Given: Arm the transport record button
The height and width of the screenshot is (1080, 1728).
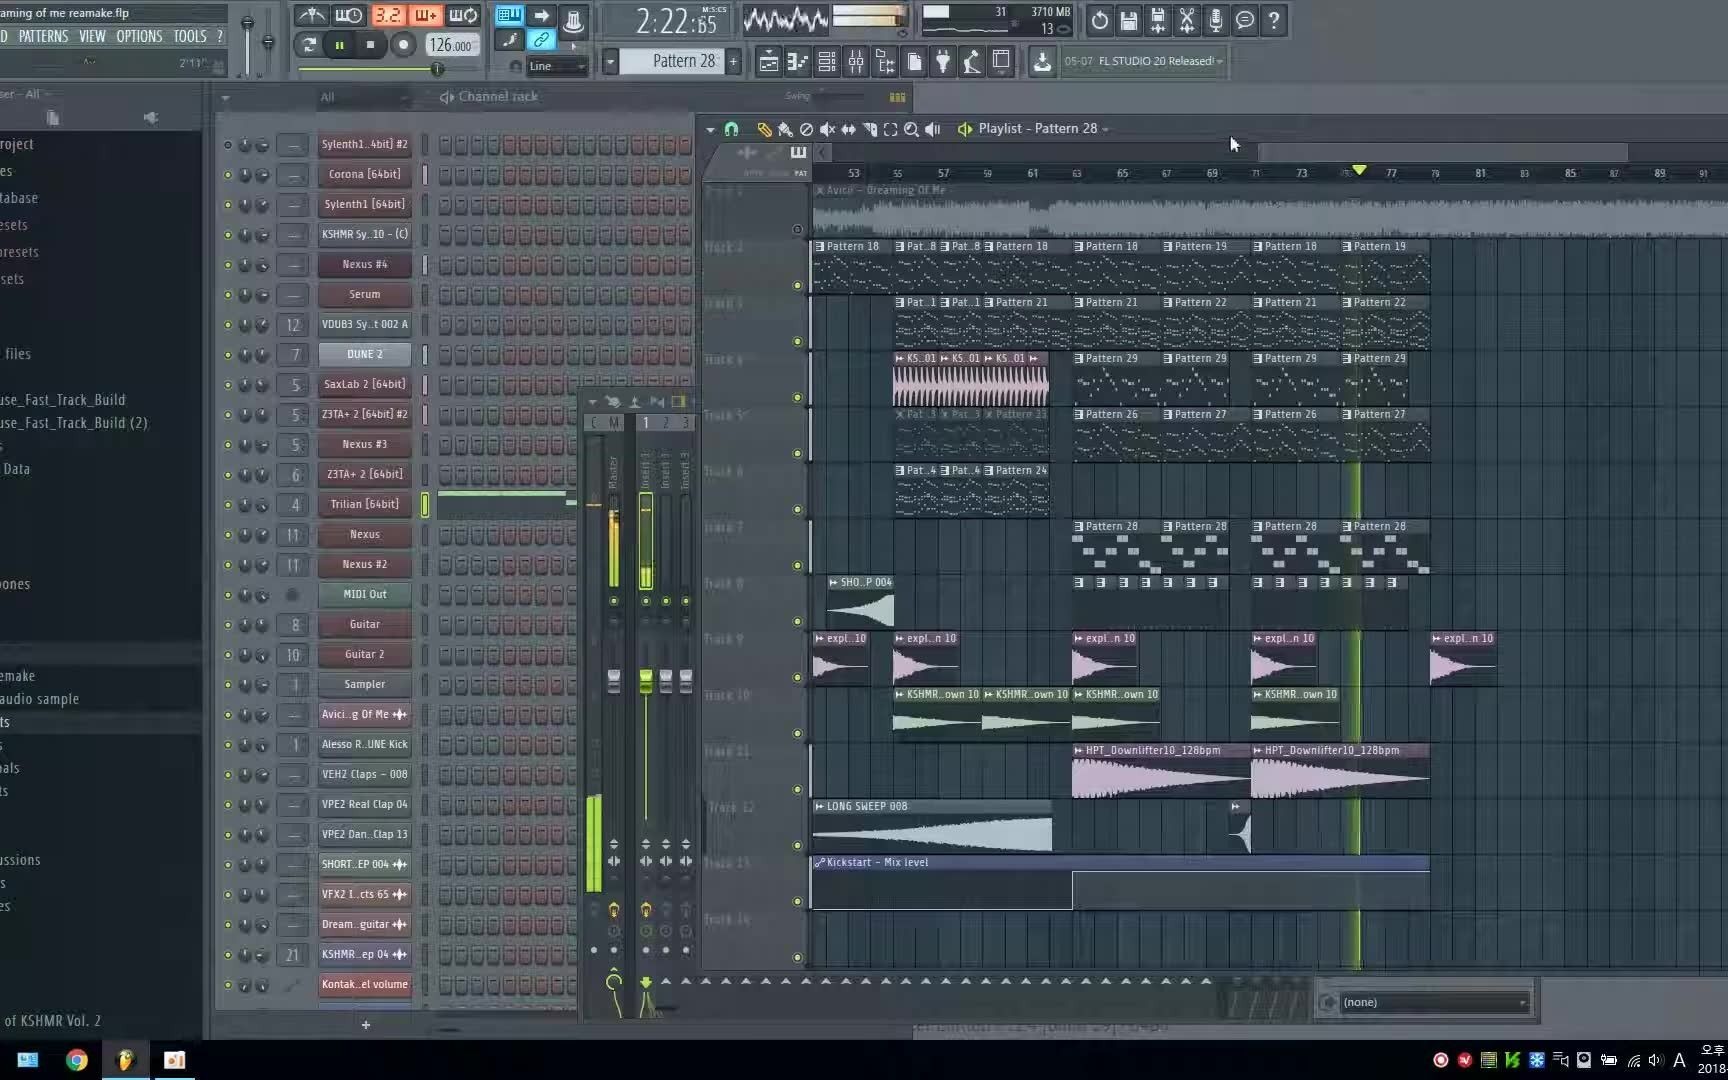Looking at the screenshot, I should [403, 45].
